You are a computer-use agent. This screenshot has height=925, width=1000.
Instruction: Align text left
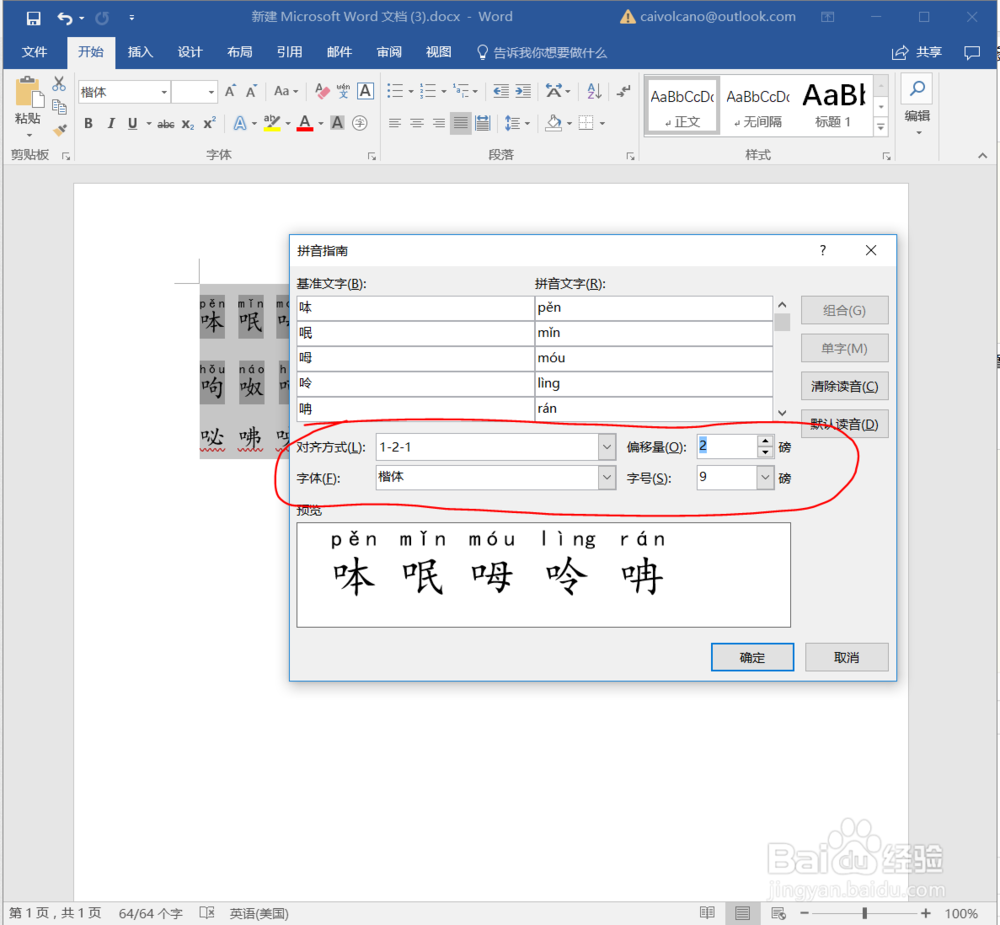pyautogui.click(x=395, y=123)
